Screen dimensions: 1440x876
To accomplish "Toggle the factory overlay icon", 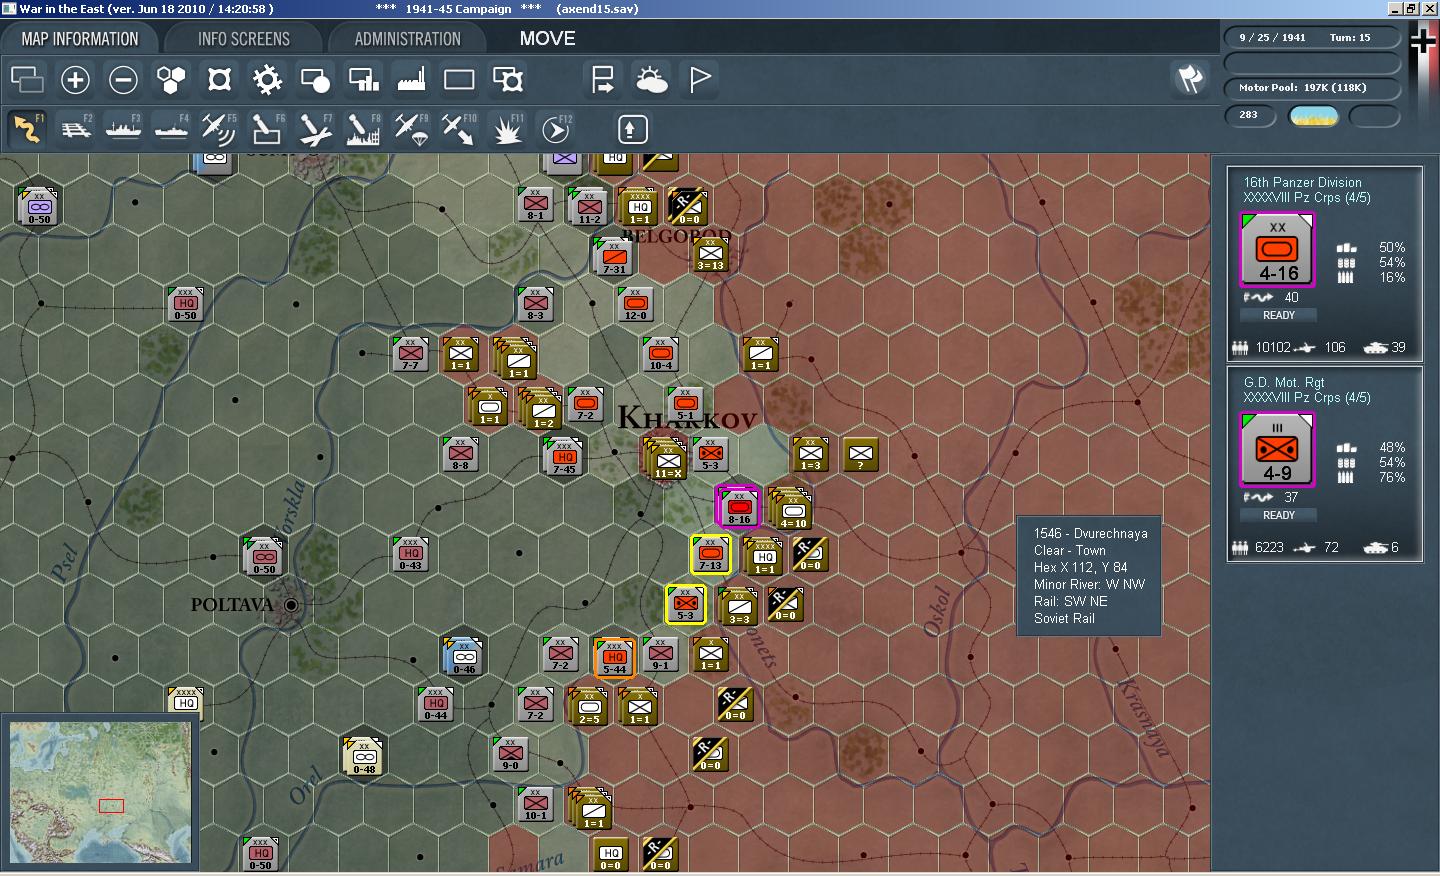I will 411,79.
